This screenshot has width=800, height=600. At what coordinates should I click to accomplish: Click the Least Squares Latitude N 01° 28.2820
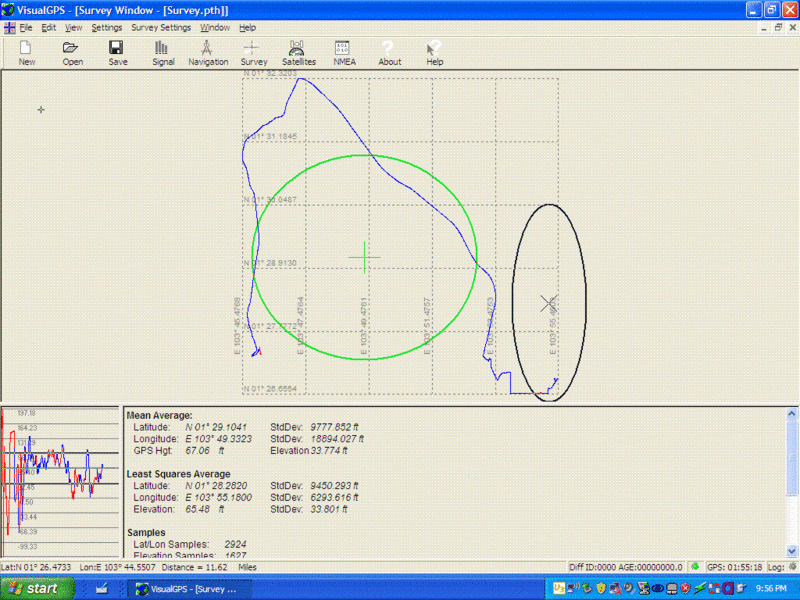tap(216, 486)
